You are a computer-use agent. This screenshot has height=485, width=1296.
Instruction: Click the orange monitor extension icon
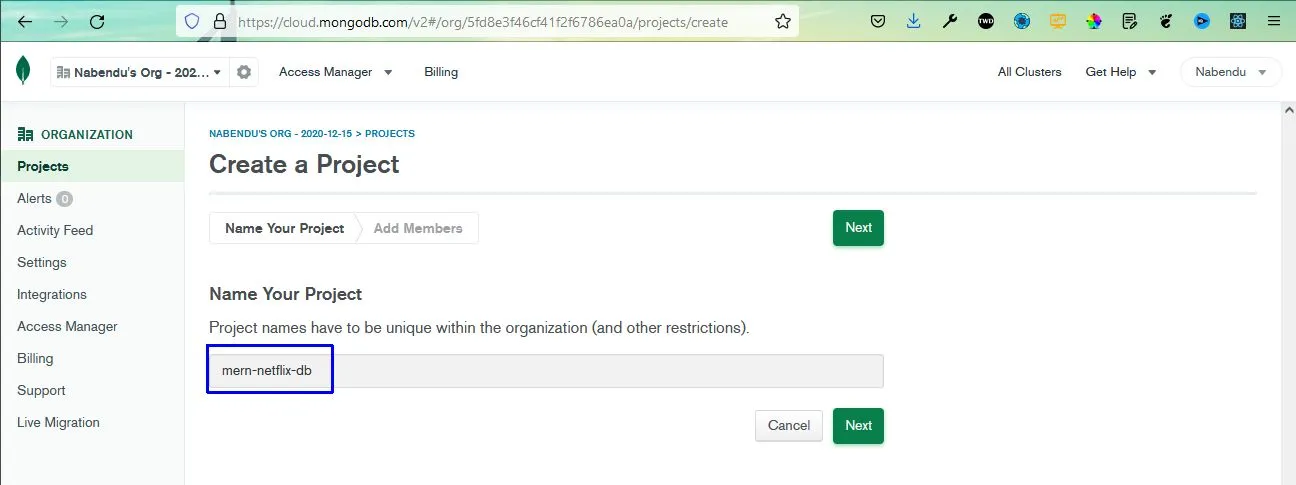[x=1058, y=21]
